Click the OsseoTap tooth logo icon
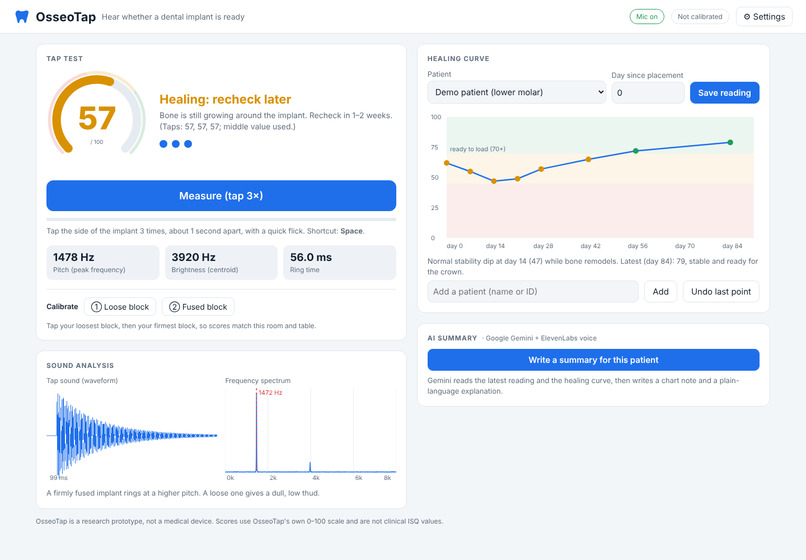The width and height of the screenshot is (806, 560). point(22,16)
